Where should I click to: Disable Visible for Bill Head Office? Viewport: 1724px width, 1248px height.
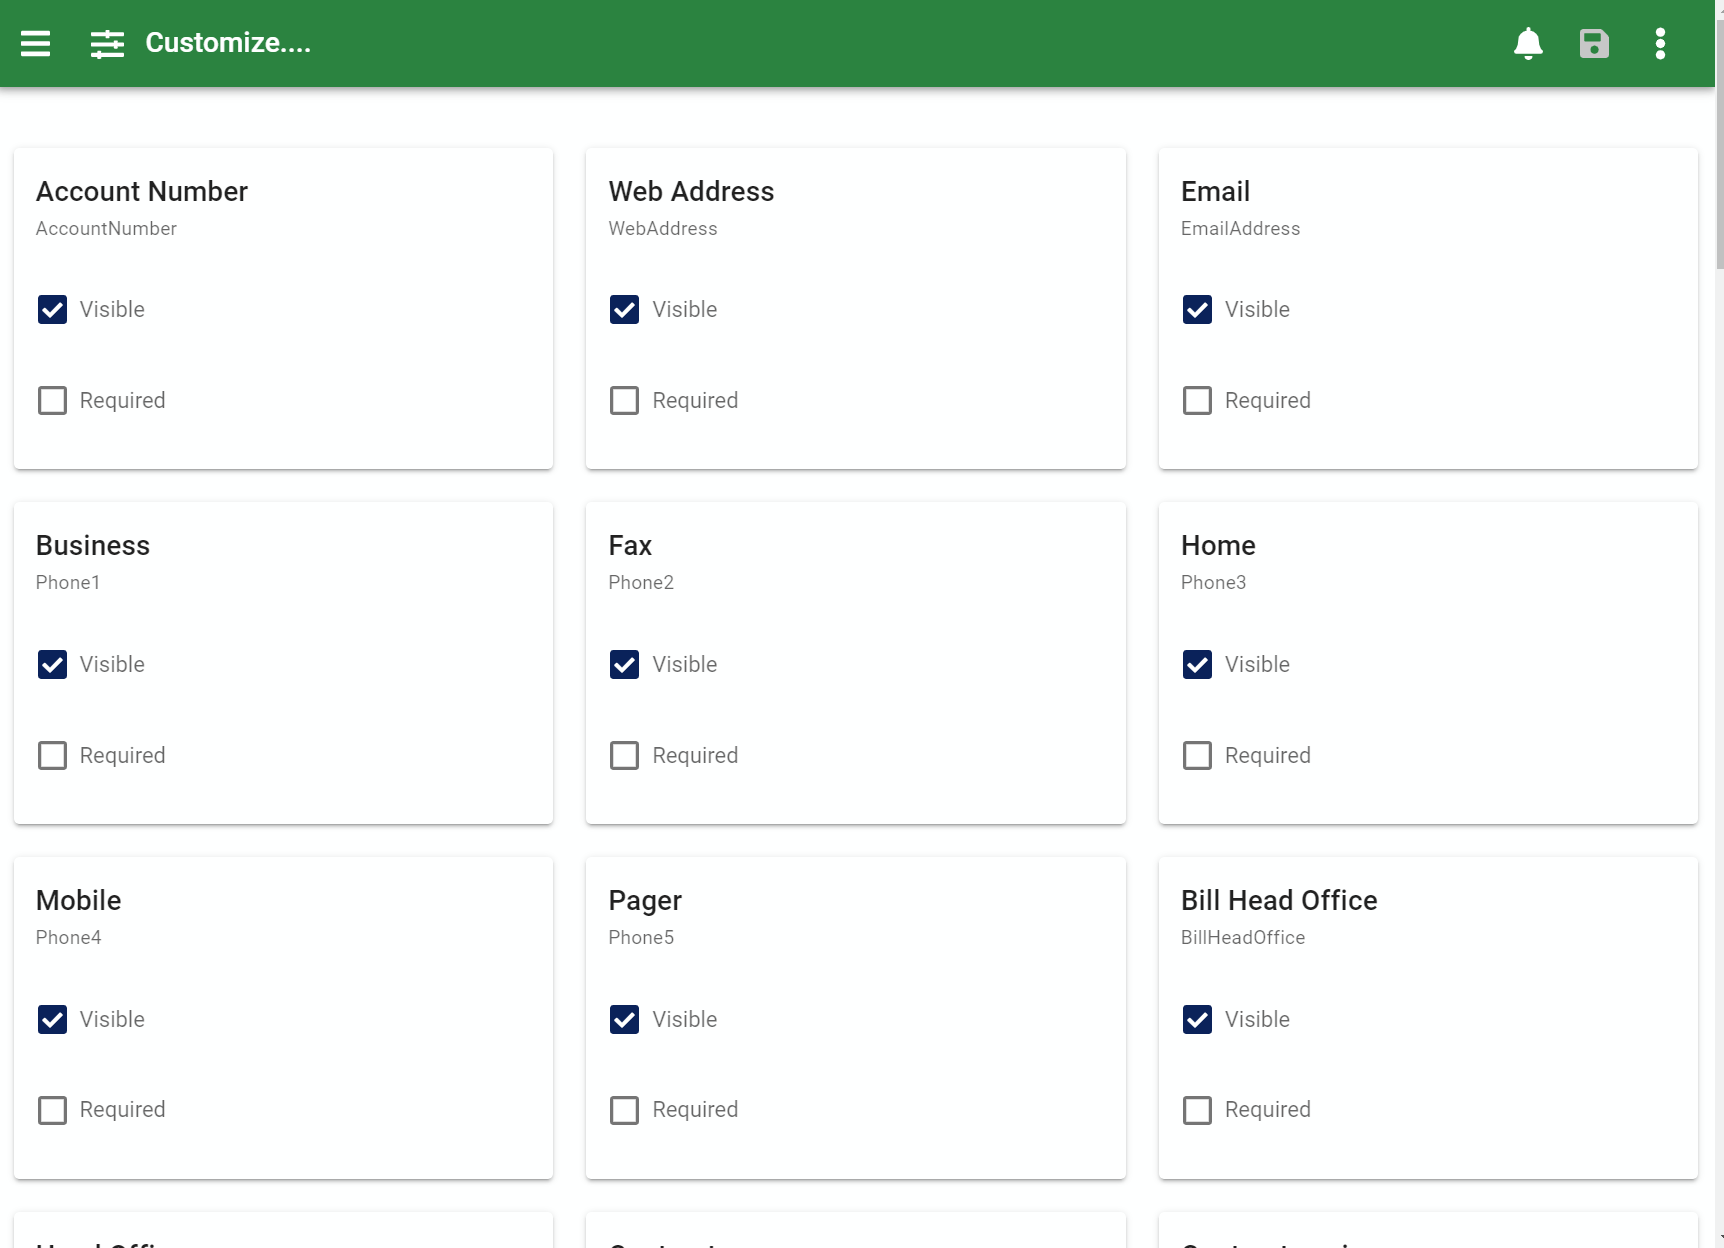click(1197, 1020)
